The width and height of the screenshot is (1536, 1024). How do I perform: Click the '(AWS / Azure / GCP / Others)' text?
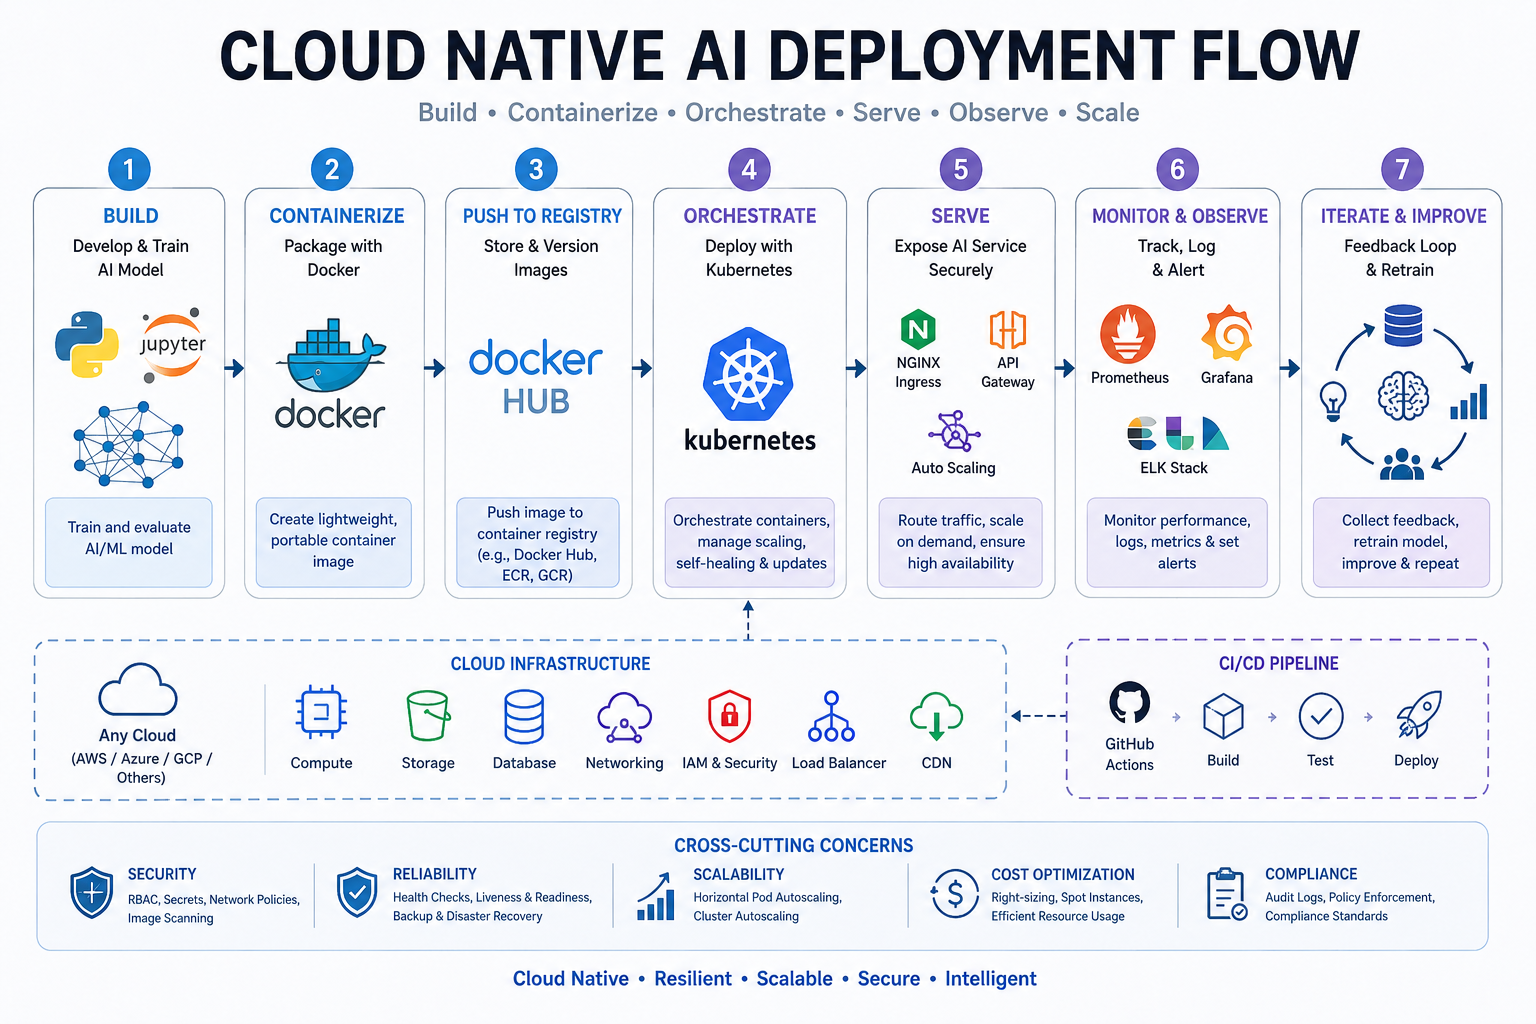click(x=141, y=768)
